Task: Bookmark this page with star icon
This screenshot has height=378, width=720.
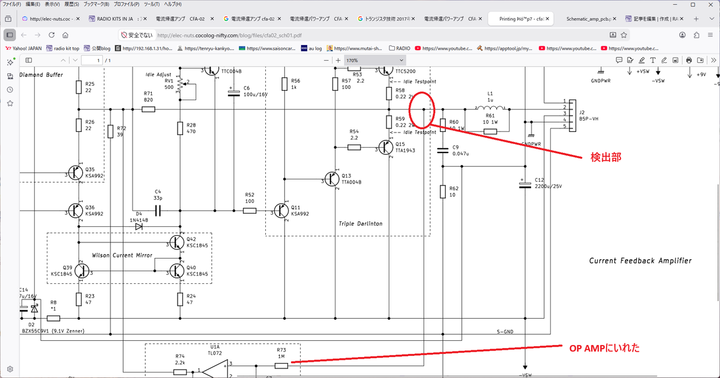Action: click(x=624, y=35)
